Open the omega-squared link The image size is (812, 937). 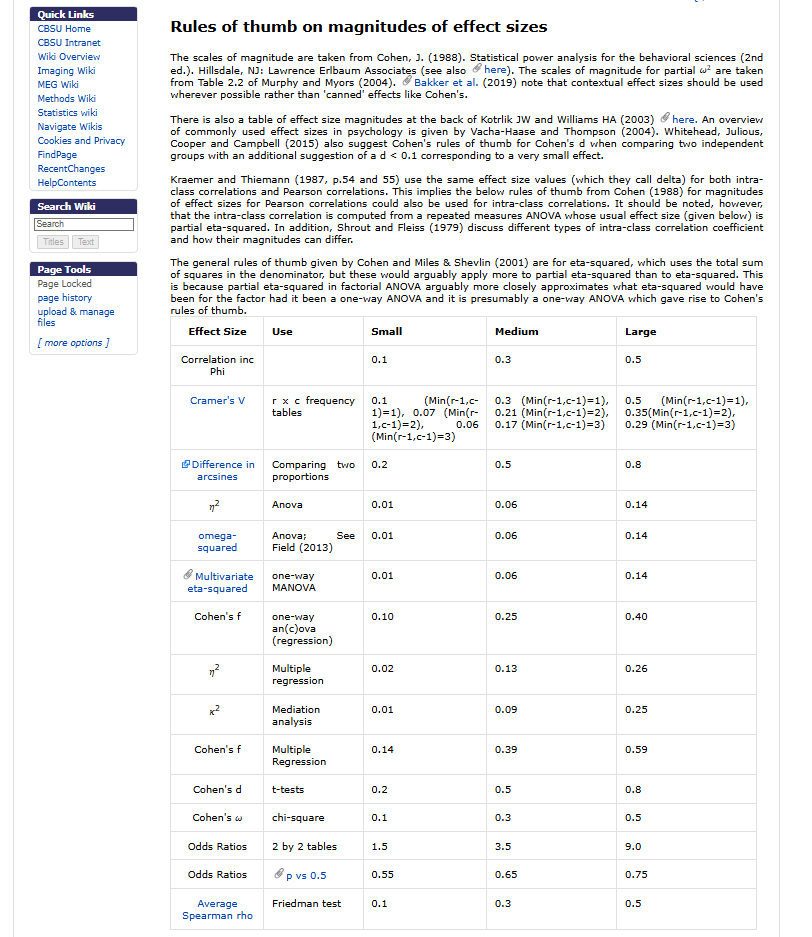coord(217,542)
